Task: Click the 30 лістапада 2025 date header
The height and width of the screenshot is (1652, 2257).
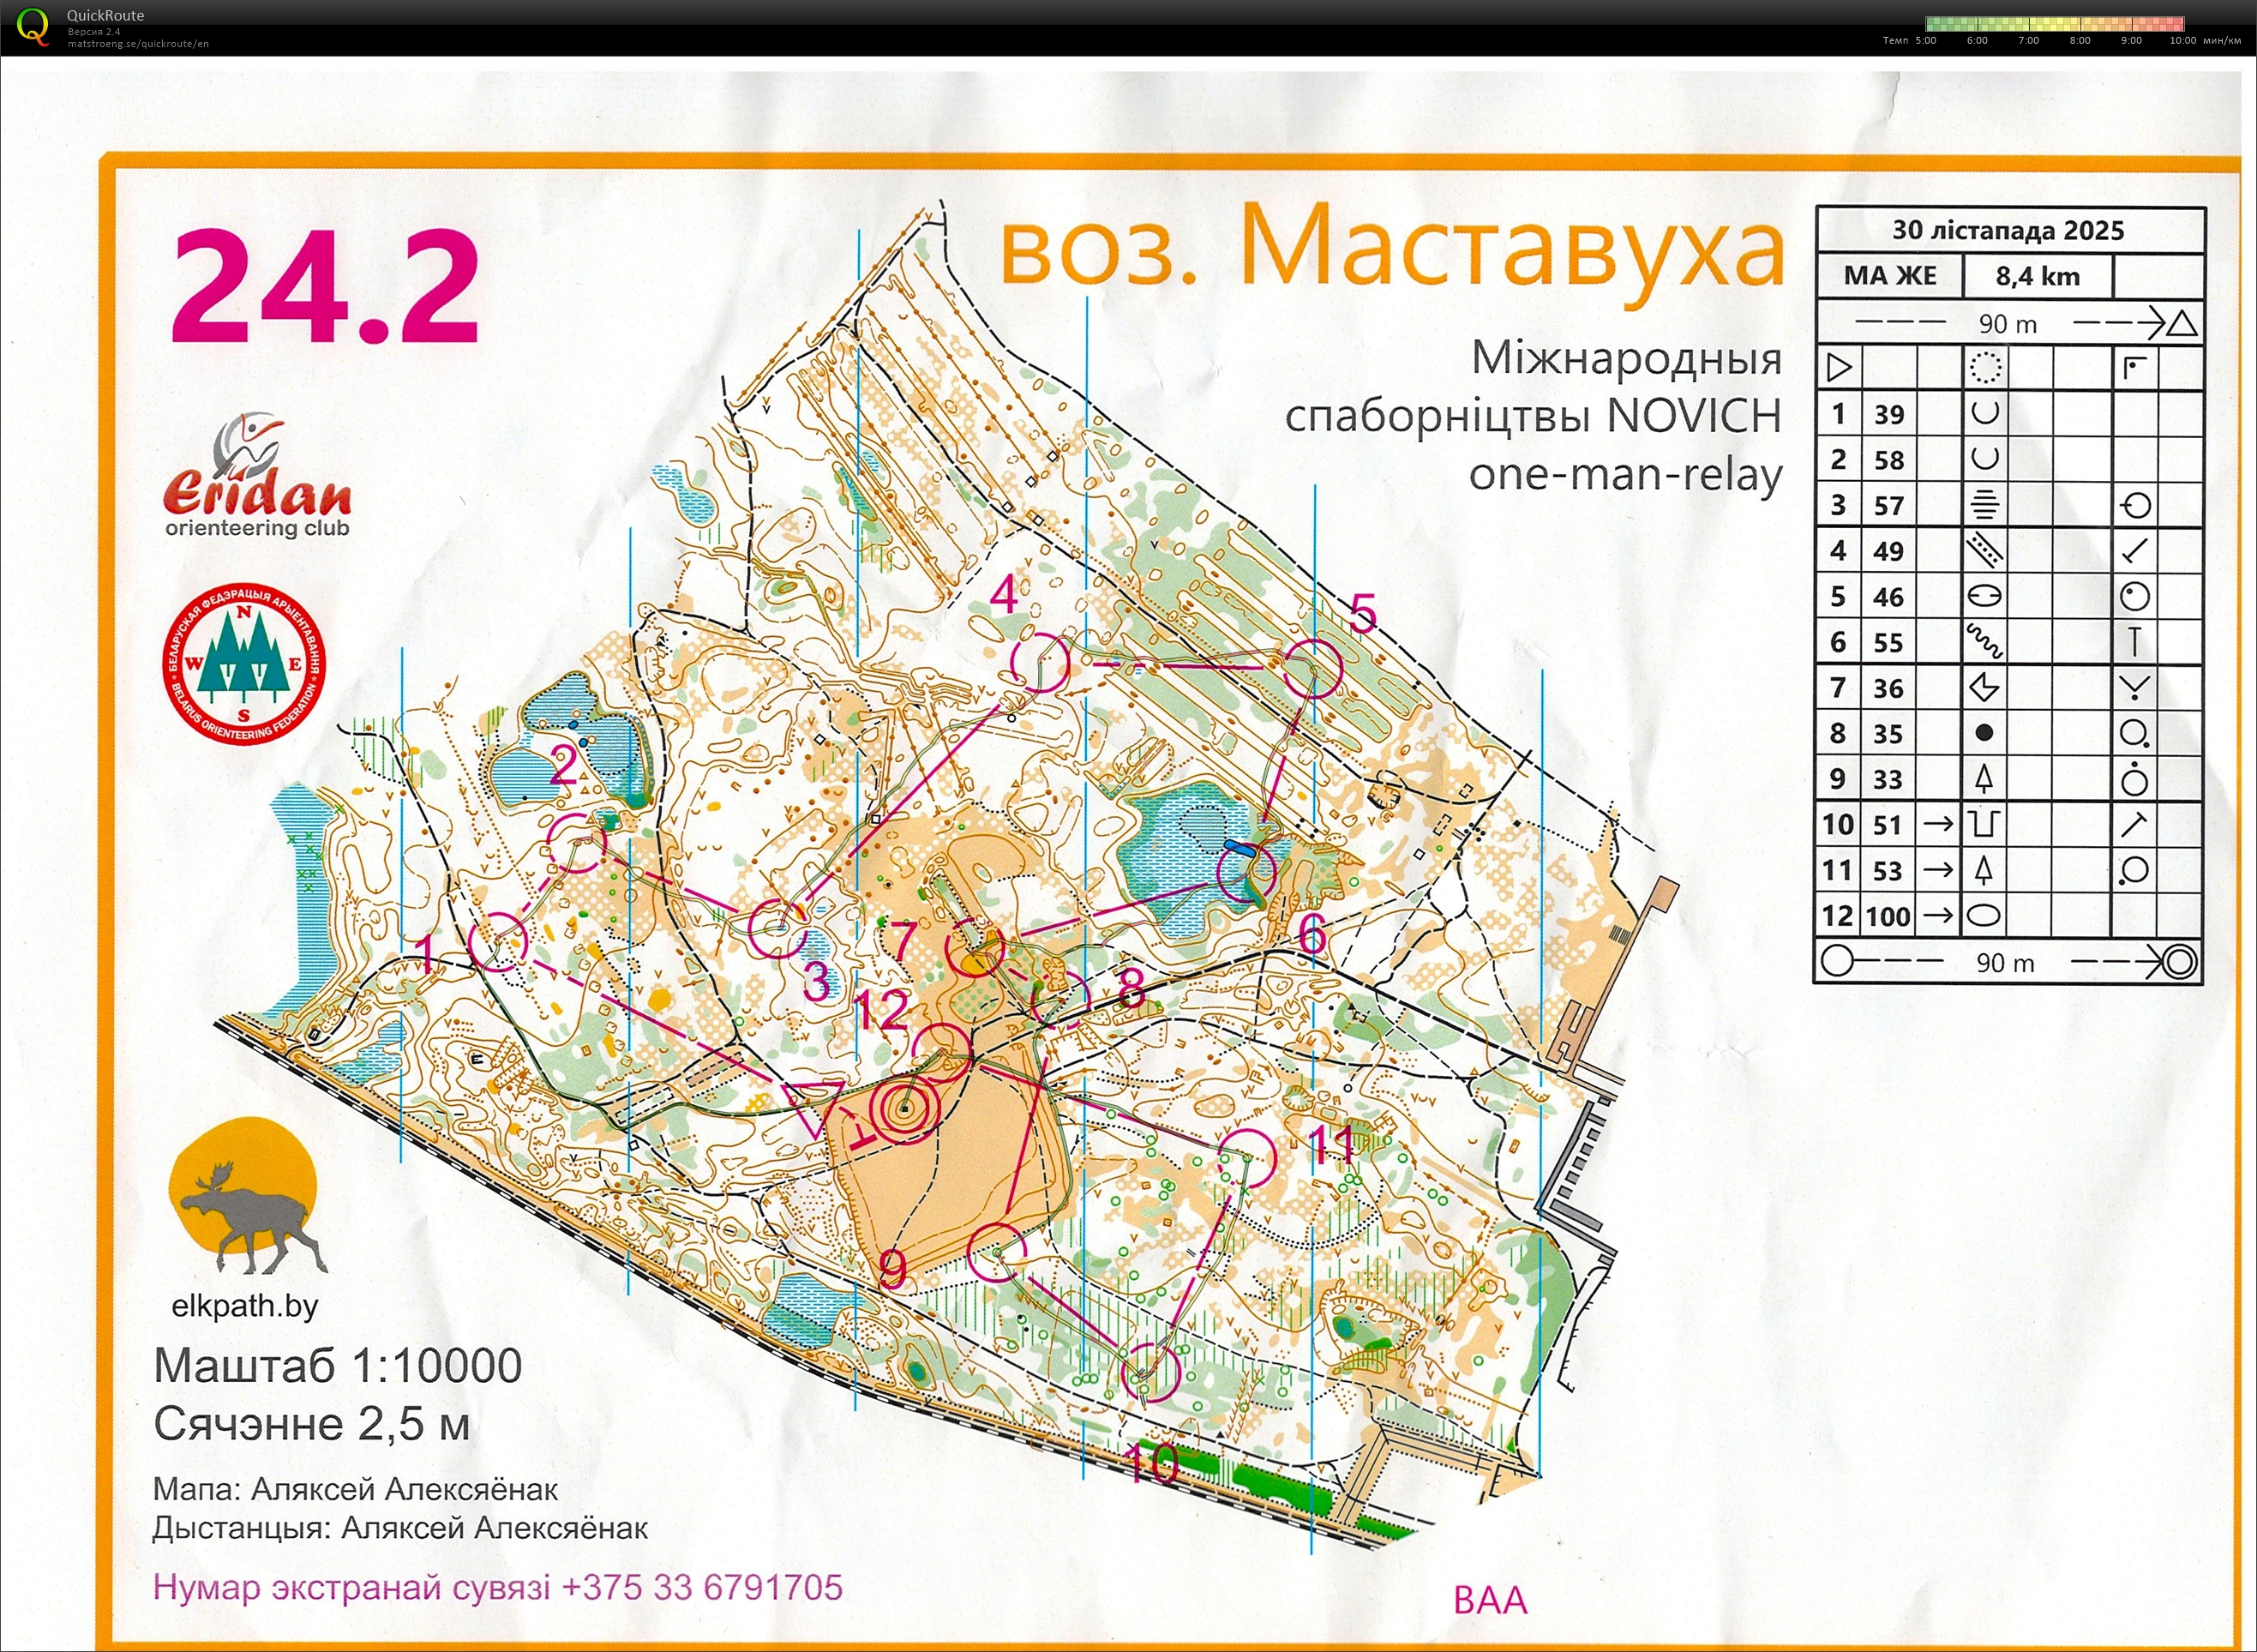Action: click(x=2008, y=231)
